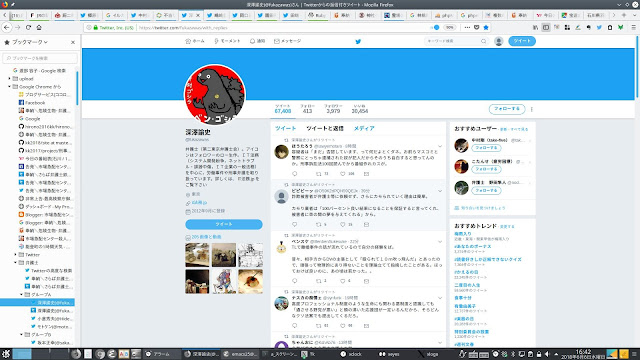Toggle the blue switch at the URL bar's right end
This screenshot has width=640, height=360.
click(435, 27)
